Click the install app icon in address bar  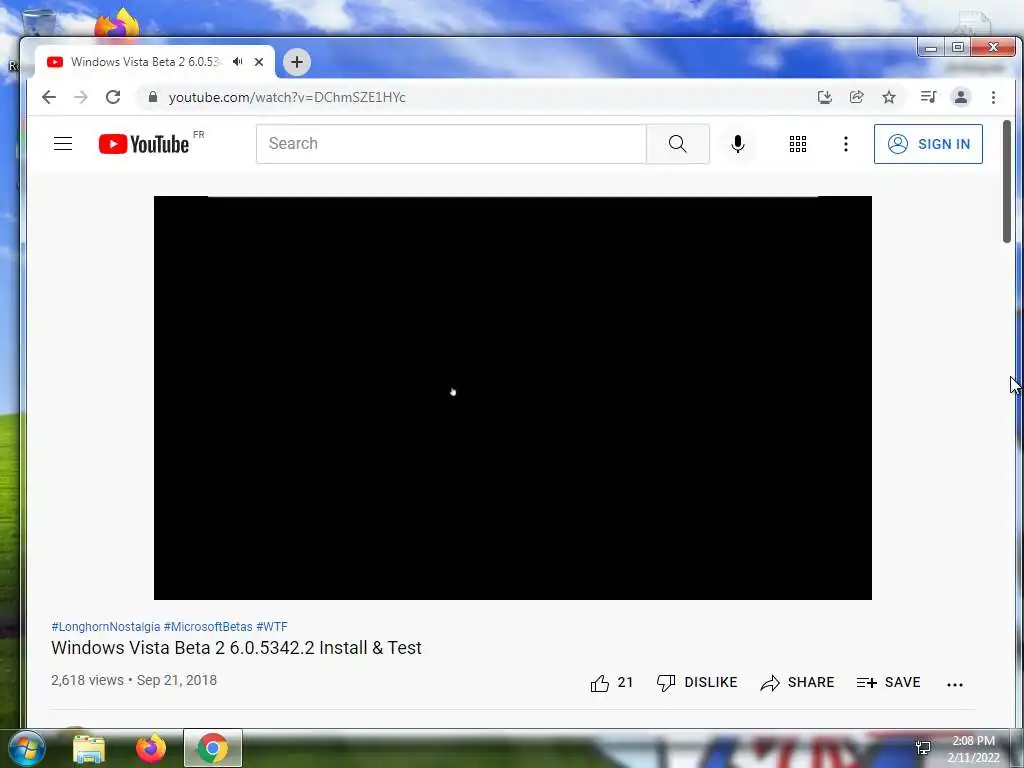[825, 97]
